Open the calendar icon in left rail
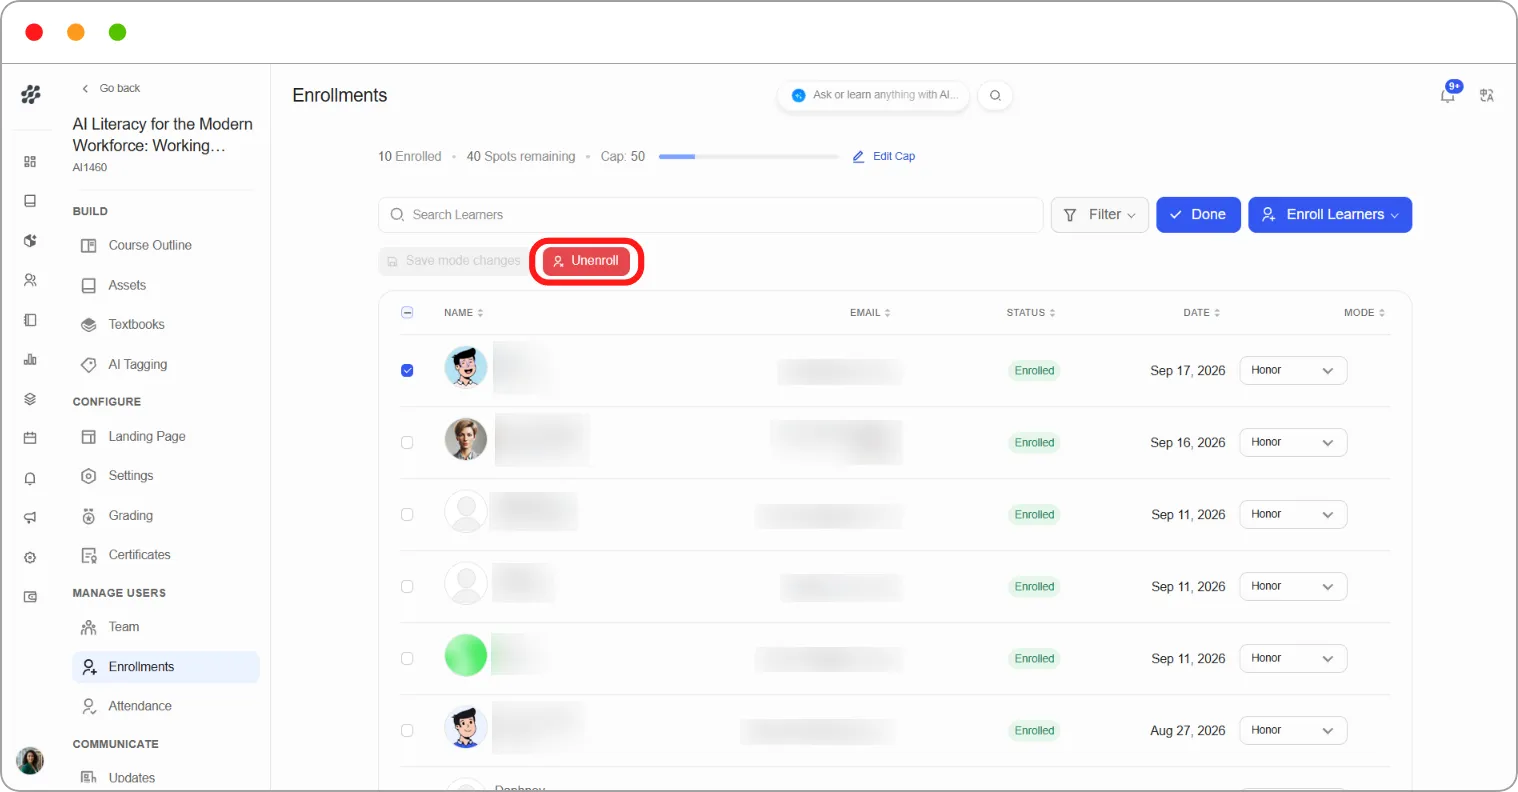This screenshot has height=792, width=1518. pos(30,438)
